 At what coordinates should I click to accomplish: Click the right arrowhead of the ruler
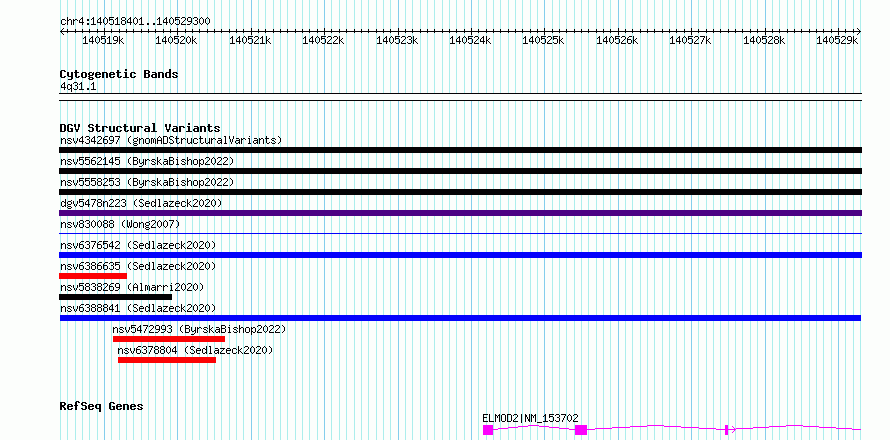[859, 31]
